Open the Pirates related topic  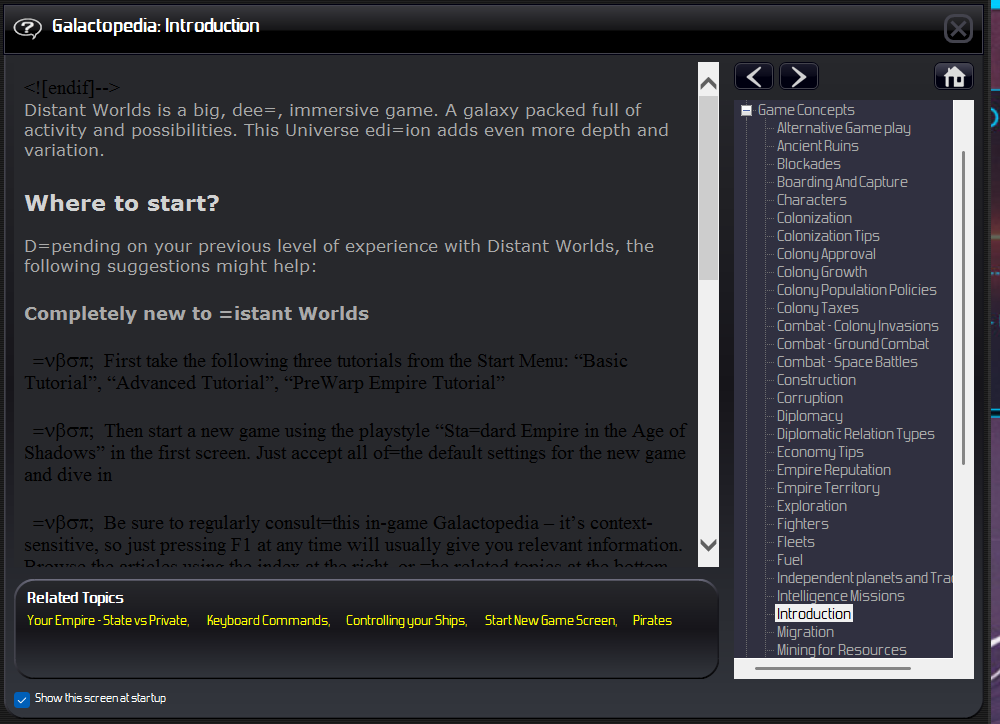click(x=652, y=621)
